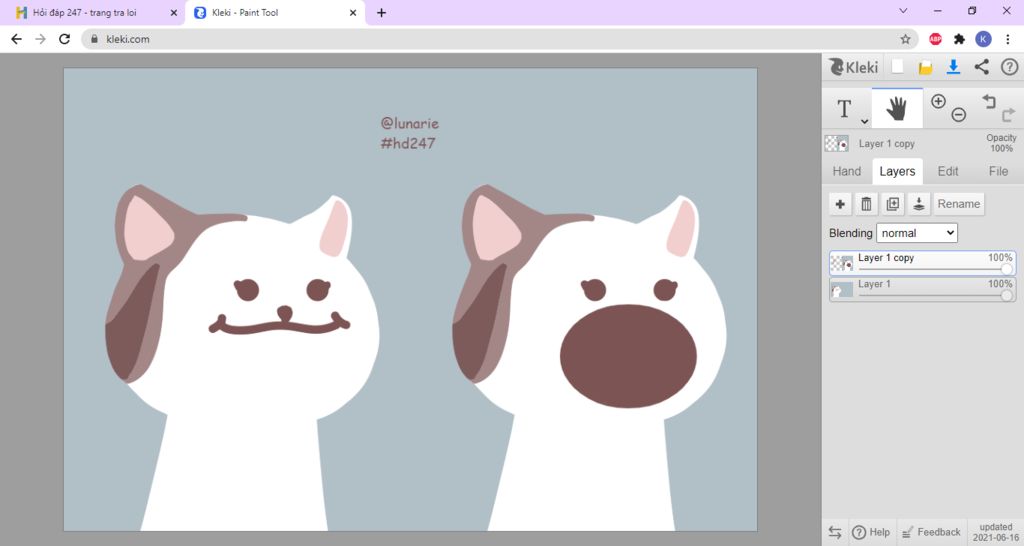Redo the last undone action
The width and height of the screenshot is (1024, 546).
[1008, 115]
